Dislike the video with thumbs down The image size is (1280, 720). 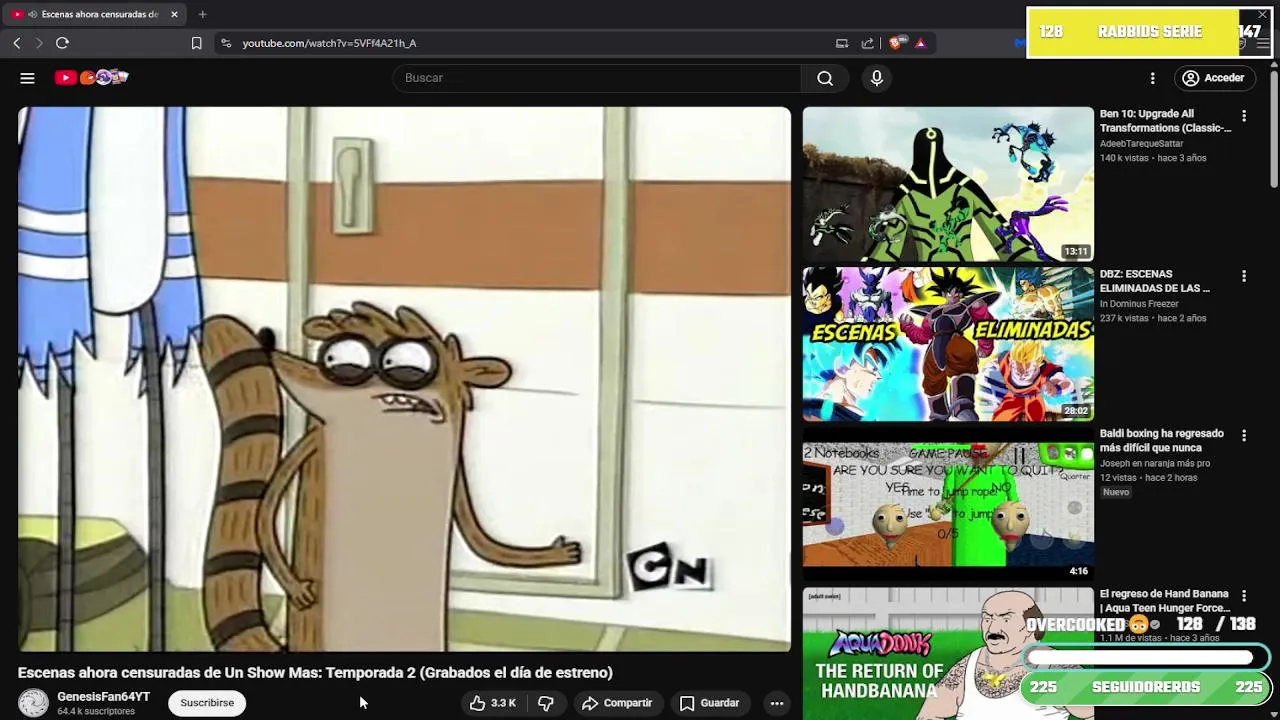coord(546,703)
